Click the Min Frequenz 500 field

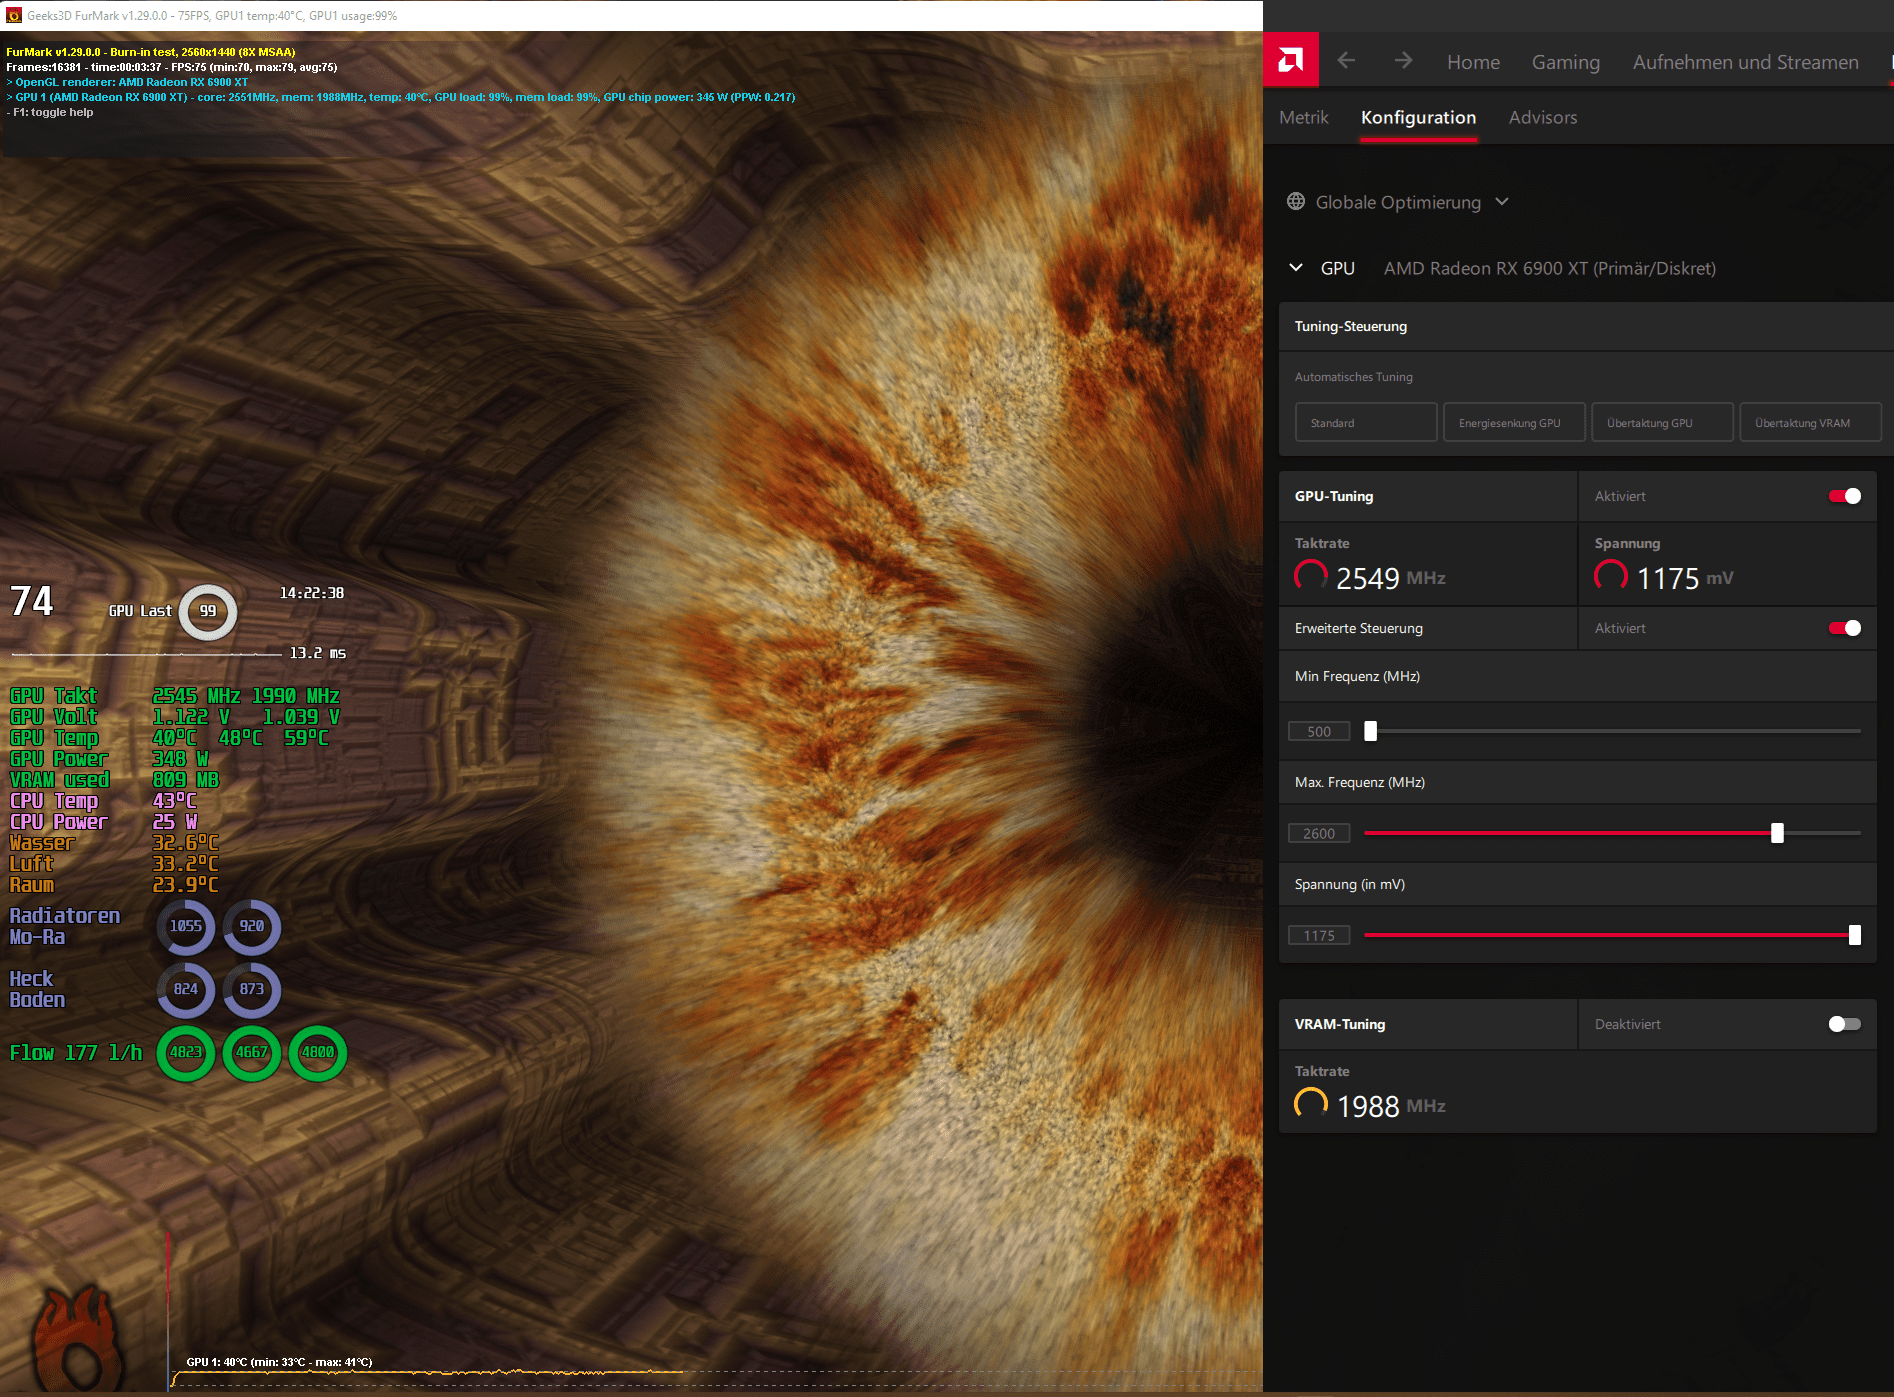click(1319, 731)
